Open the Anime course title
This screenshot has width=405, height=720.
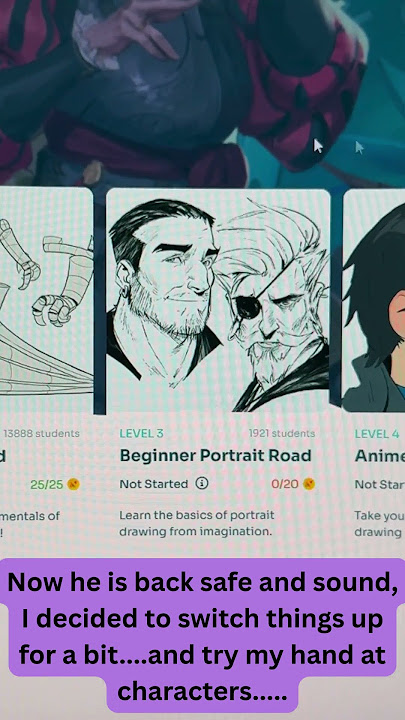click(380, 456)
